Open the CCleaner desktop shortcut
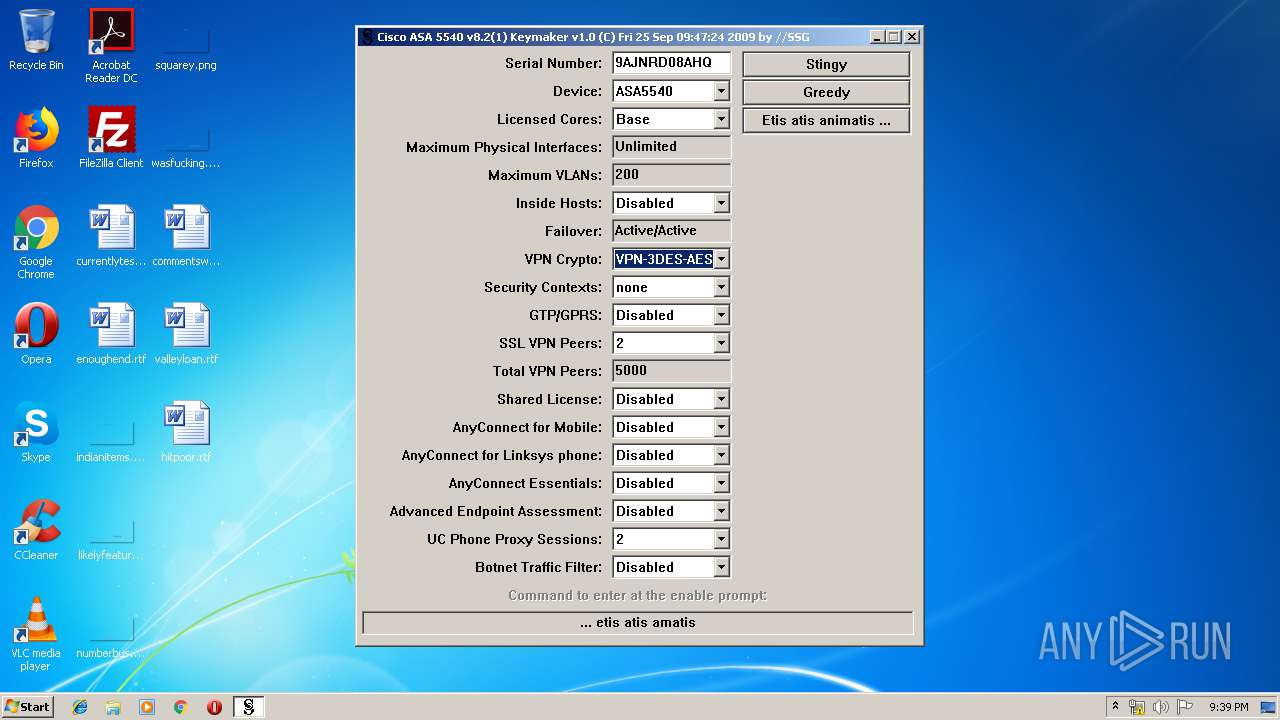Viewport: 1280px width, 720px height. pyautogui.click(x=36, y=530)
